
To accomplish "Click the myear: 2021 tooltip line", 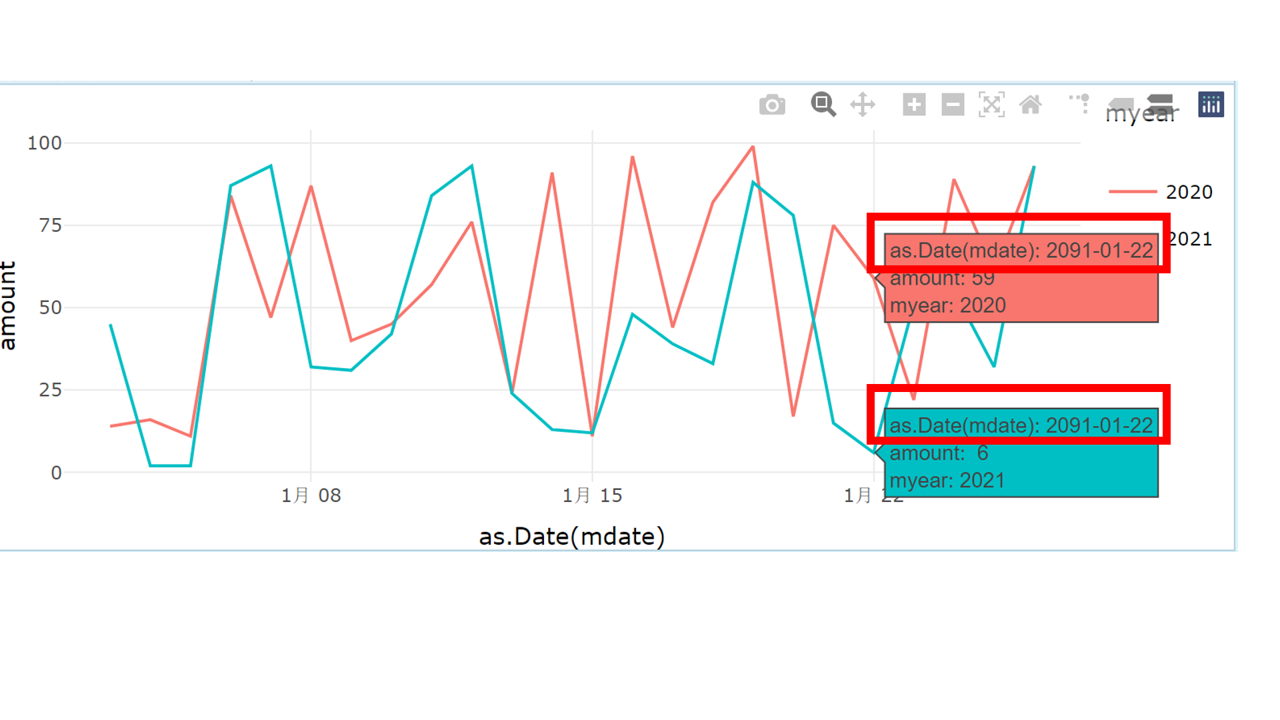I will coord(948,481).
